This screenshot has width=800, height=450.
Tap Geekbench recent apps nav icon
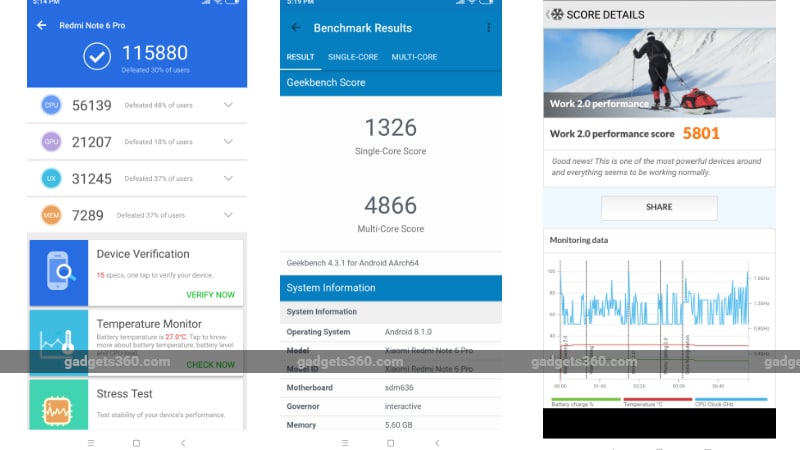pyautogui.click(x=345, y=443)
